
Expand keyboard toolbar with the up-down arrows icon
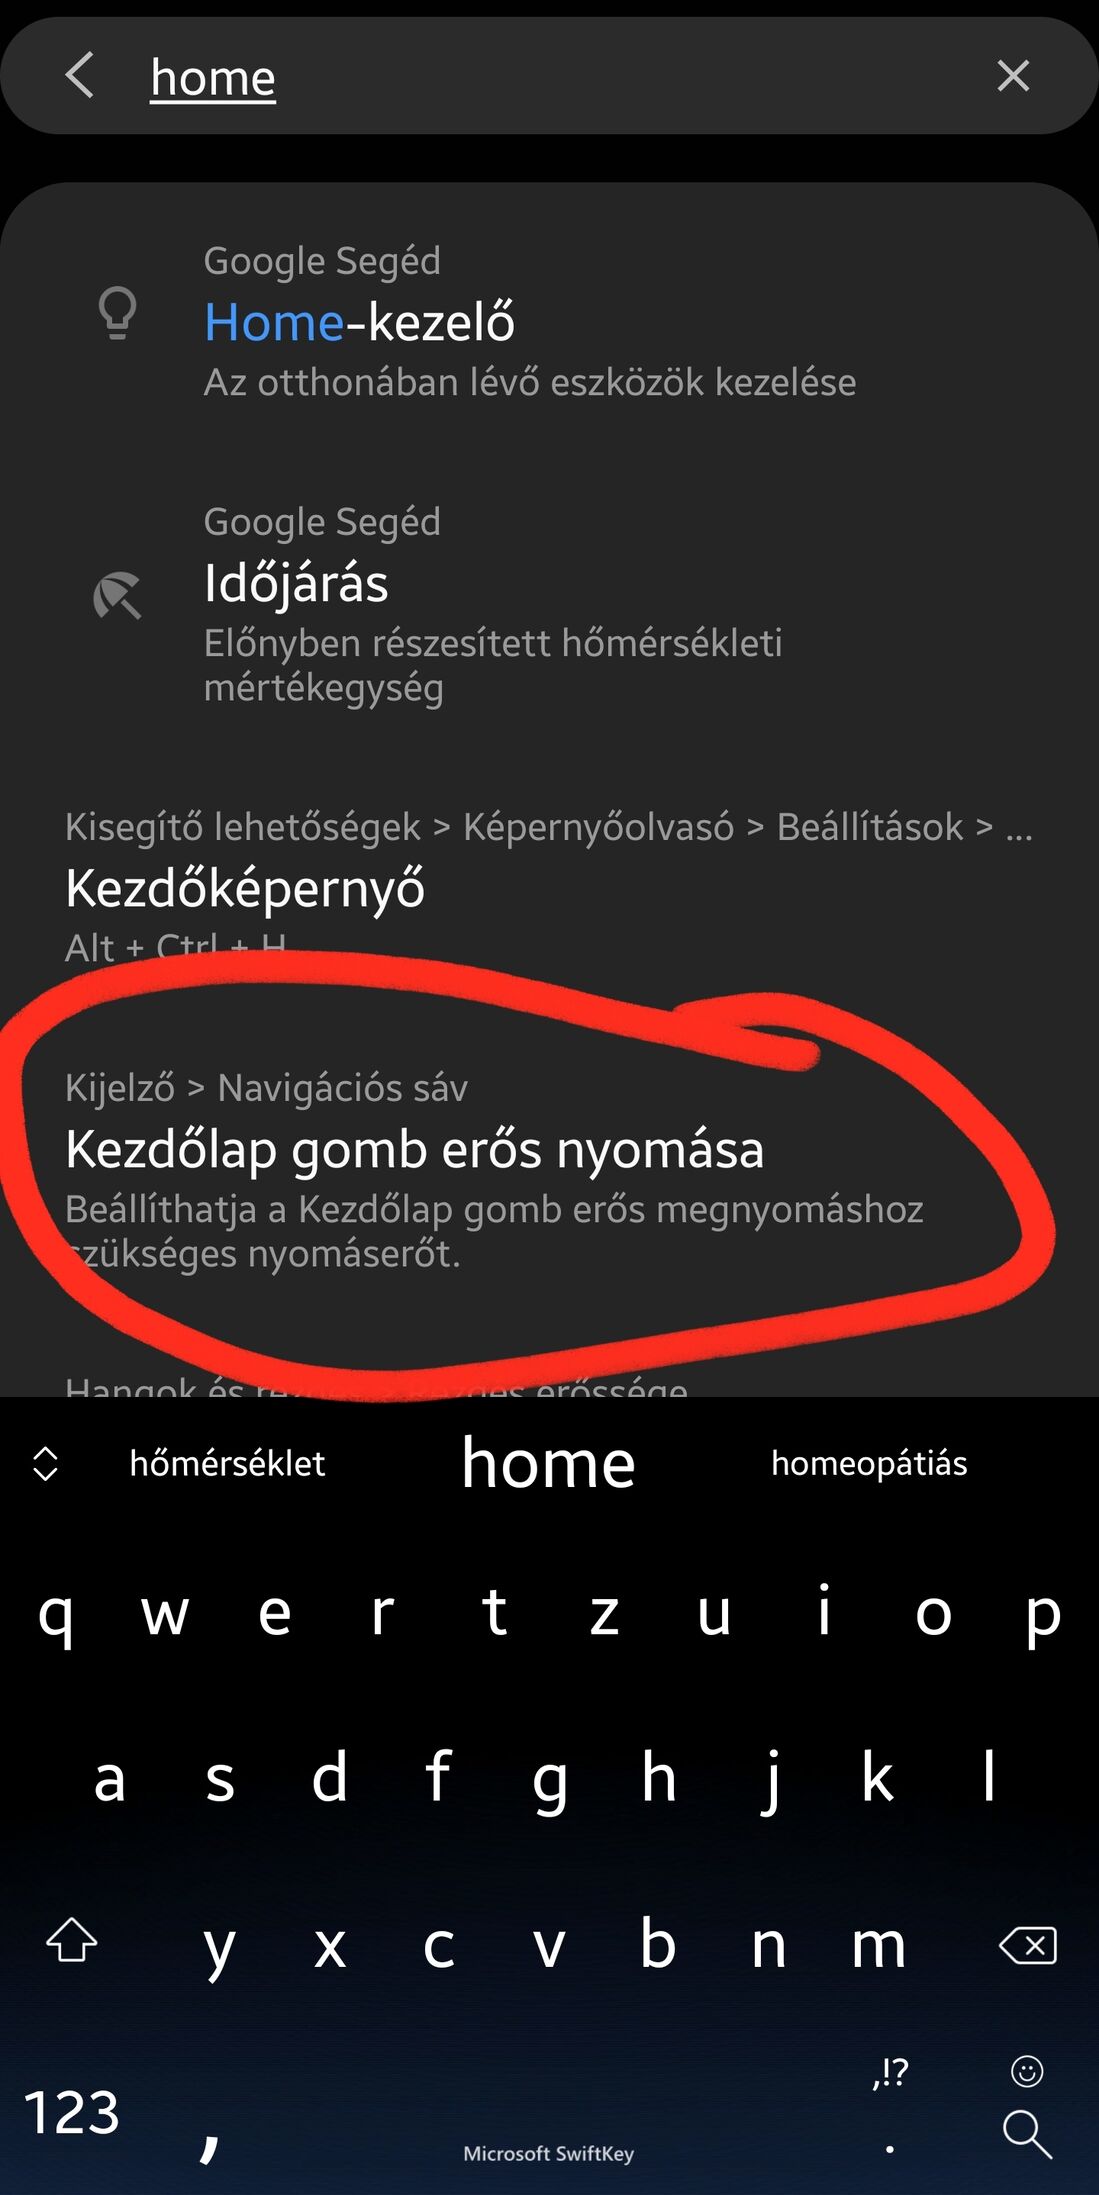pos(46,1464)
